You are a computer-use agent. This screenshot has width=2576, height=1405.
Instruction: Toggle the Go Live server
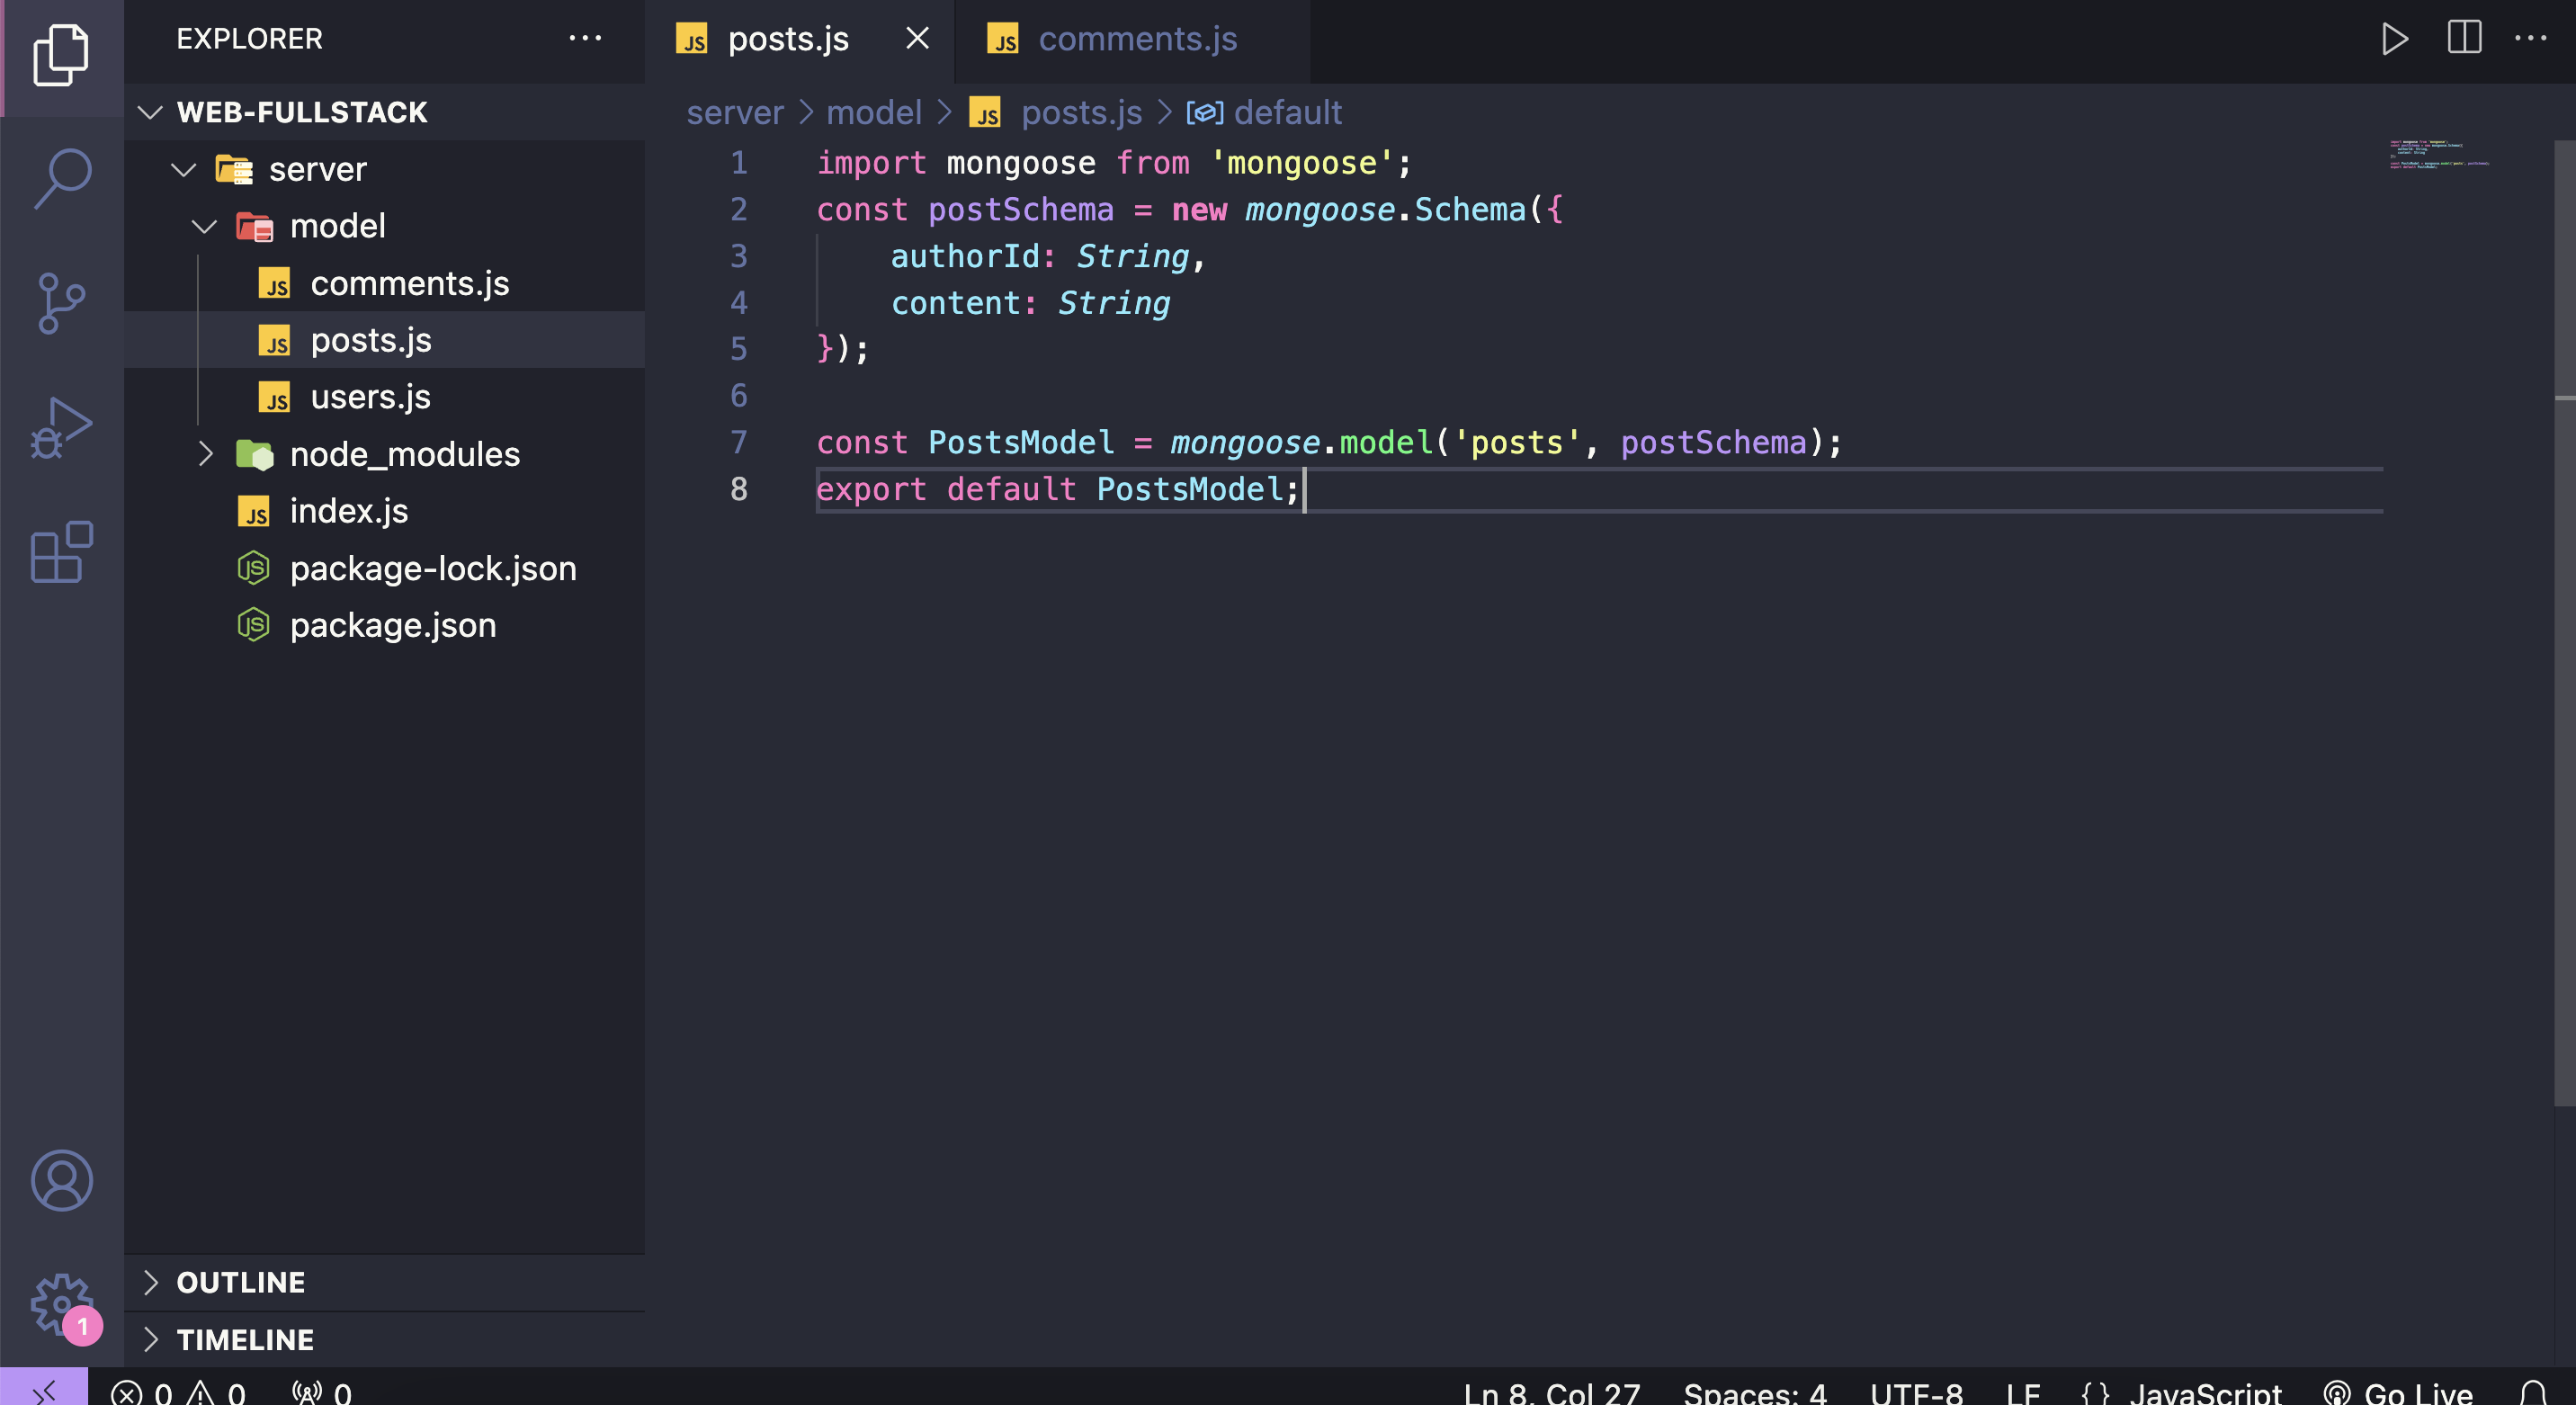[2398, 1392]
